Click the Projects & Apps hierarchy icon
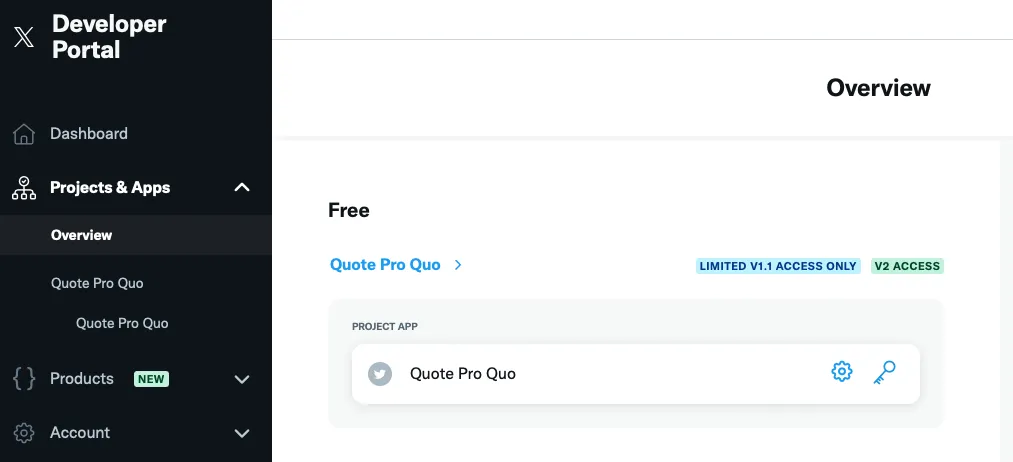 tap(24, 188)
